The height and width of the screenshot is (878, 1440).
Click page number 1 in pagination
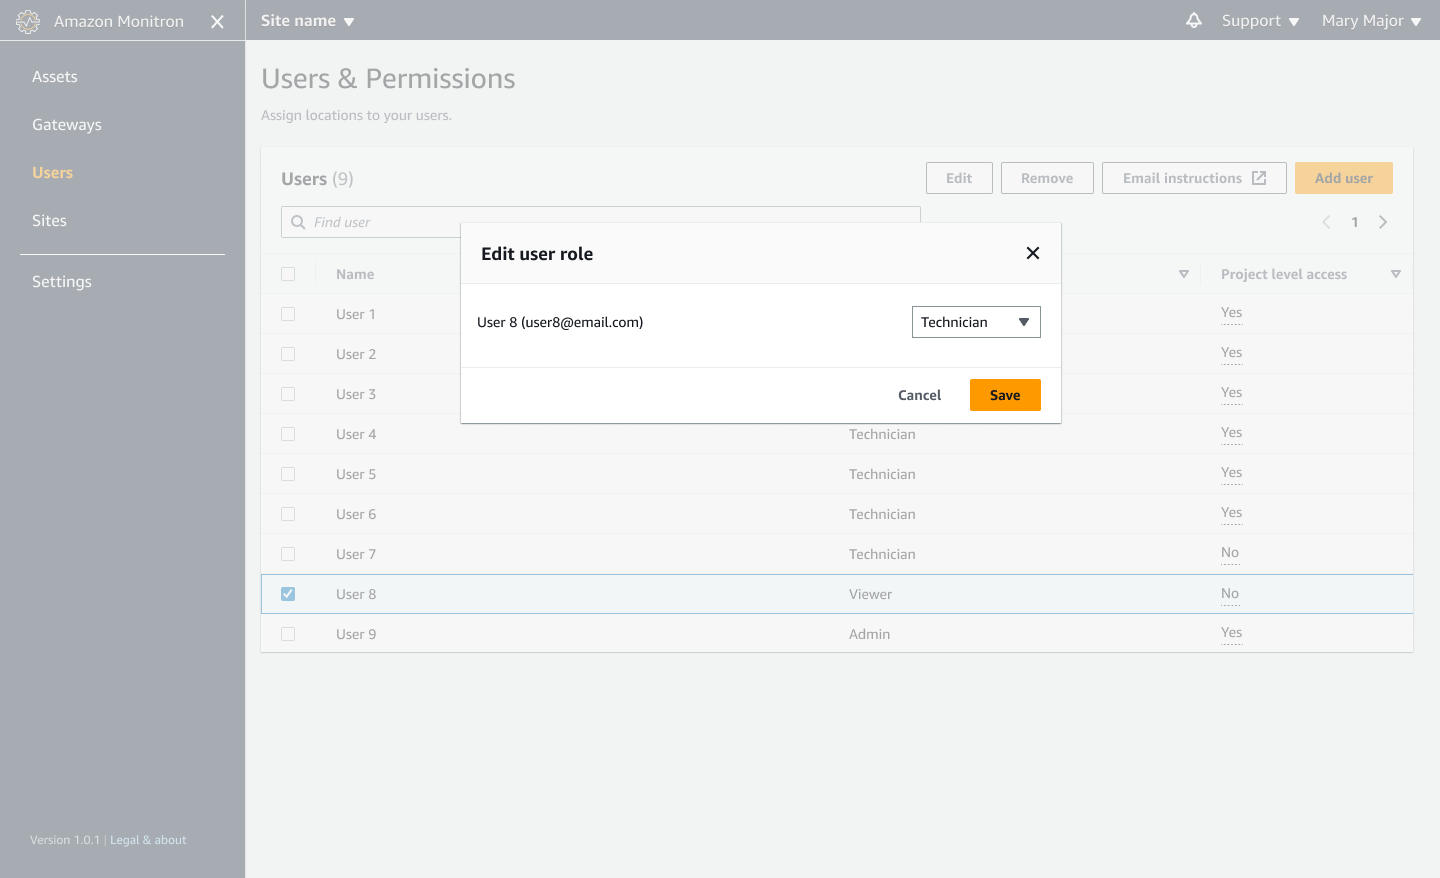pos(1354,221)
